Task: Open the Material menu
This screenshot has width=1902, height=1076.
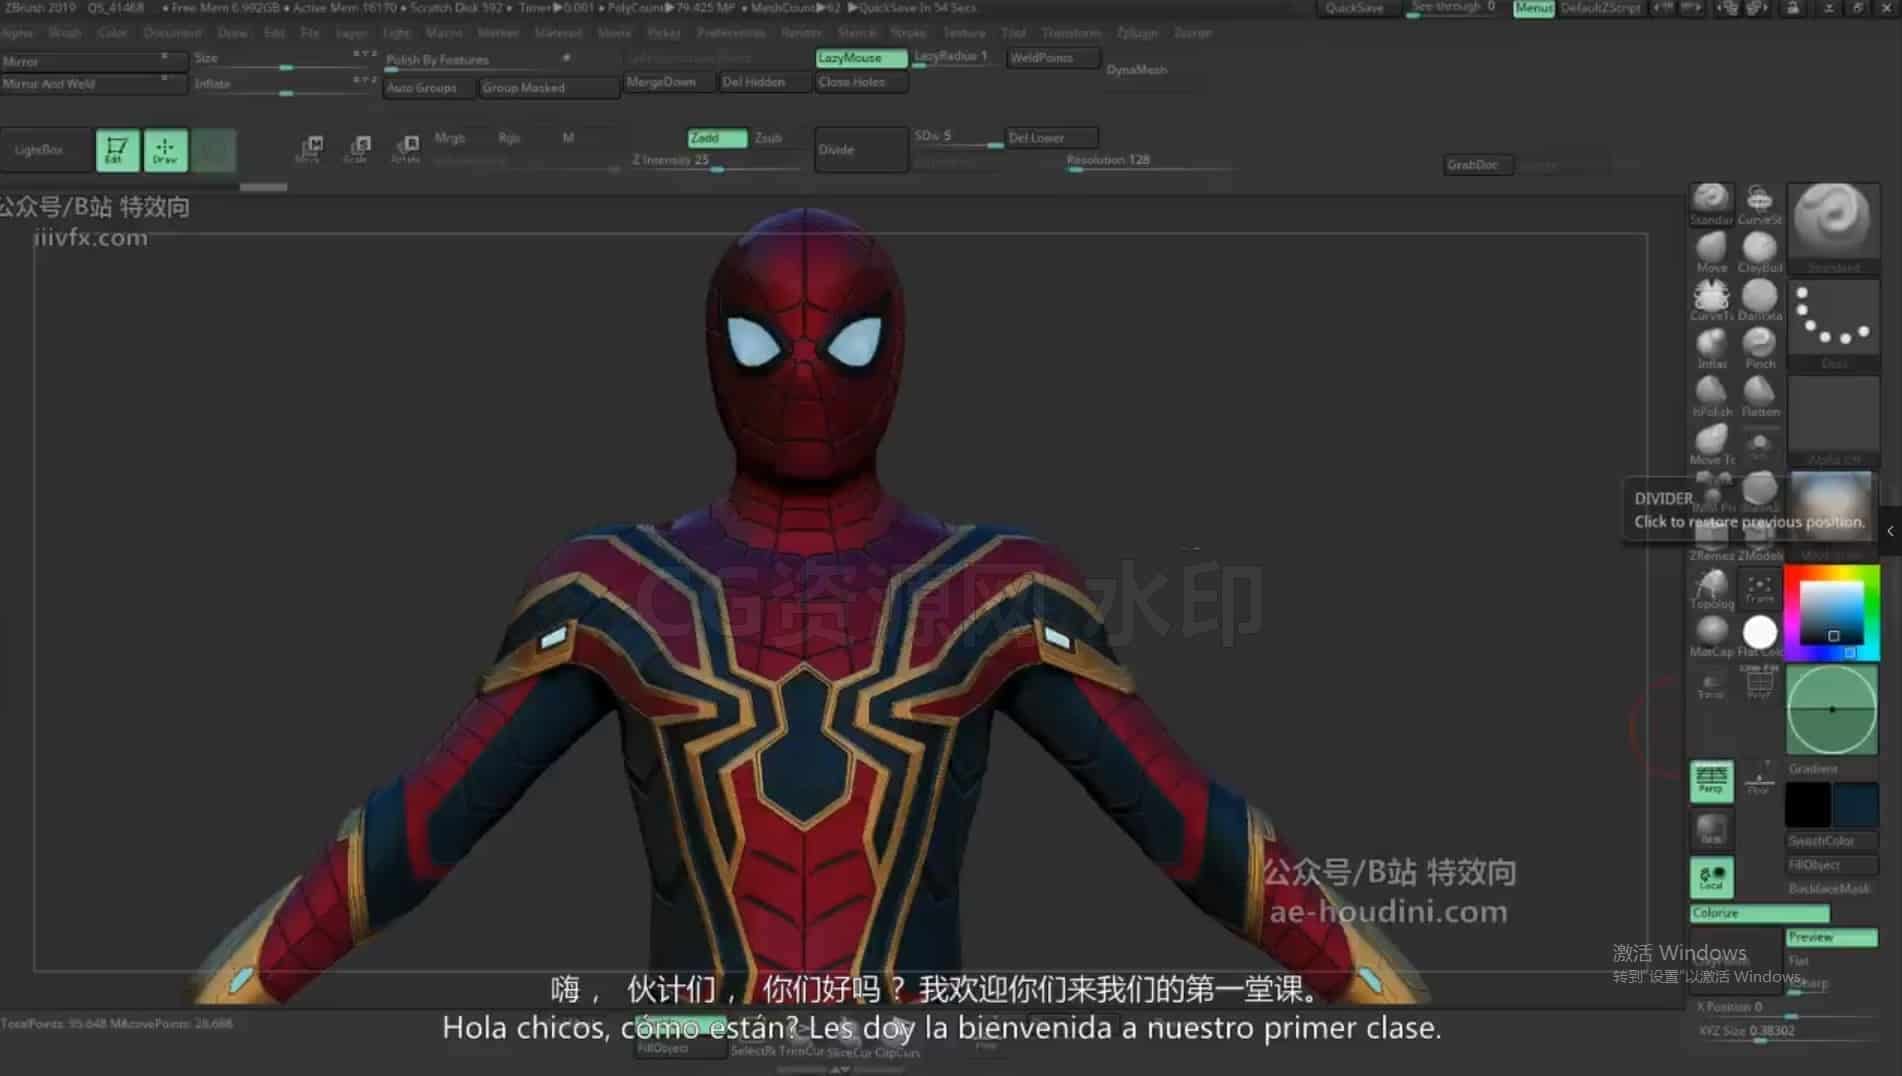Action: [558, 33]
